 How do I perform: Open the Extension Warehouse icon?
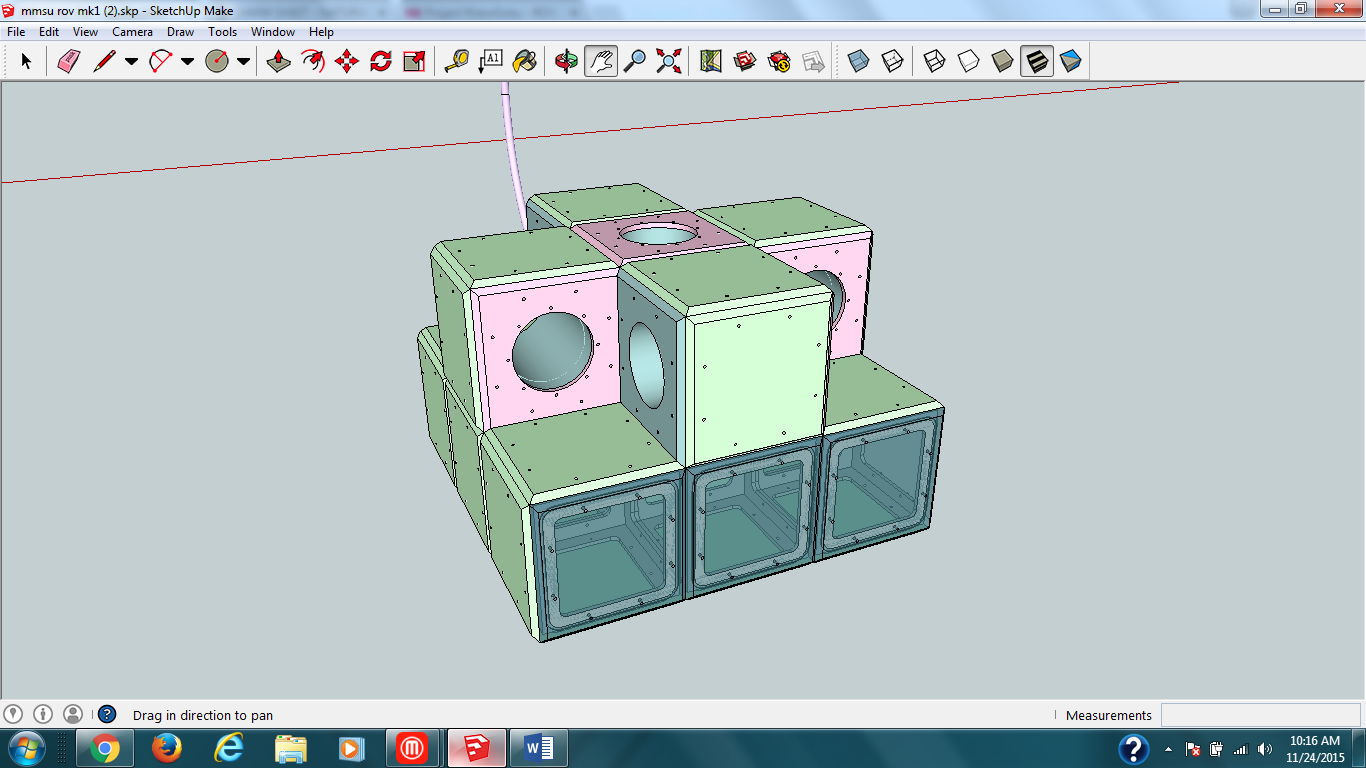779,62
